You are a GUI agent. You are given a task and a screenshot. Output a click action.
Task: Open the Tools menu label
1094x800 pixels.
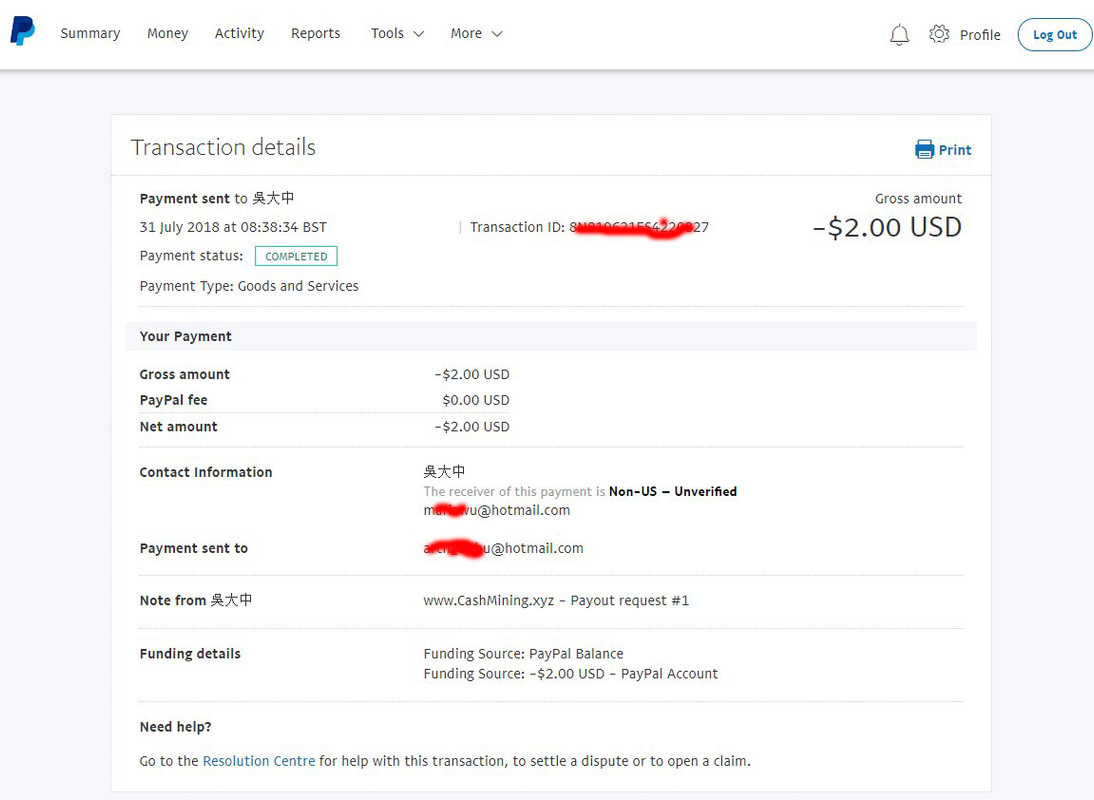[387, 33]
